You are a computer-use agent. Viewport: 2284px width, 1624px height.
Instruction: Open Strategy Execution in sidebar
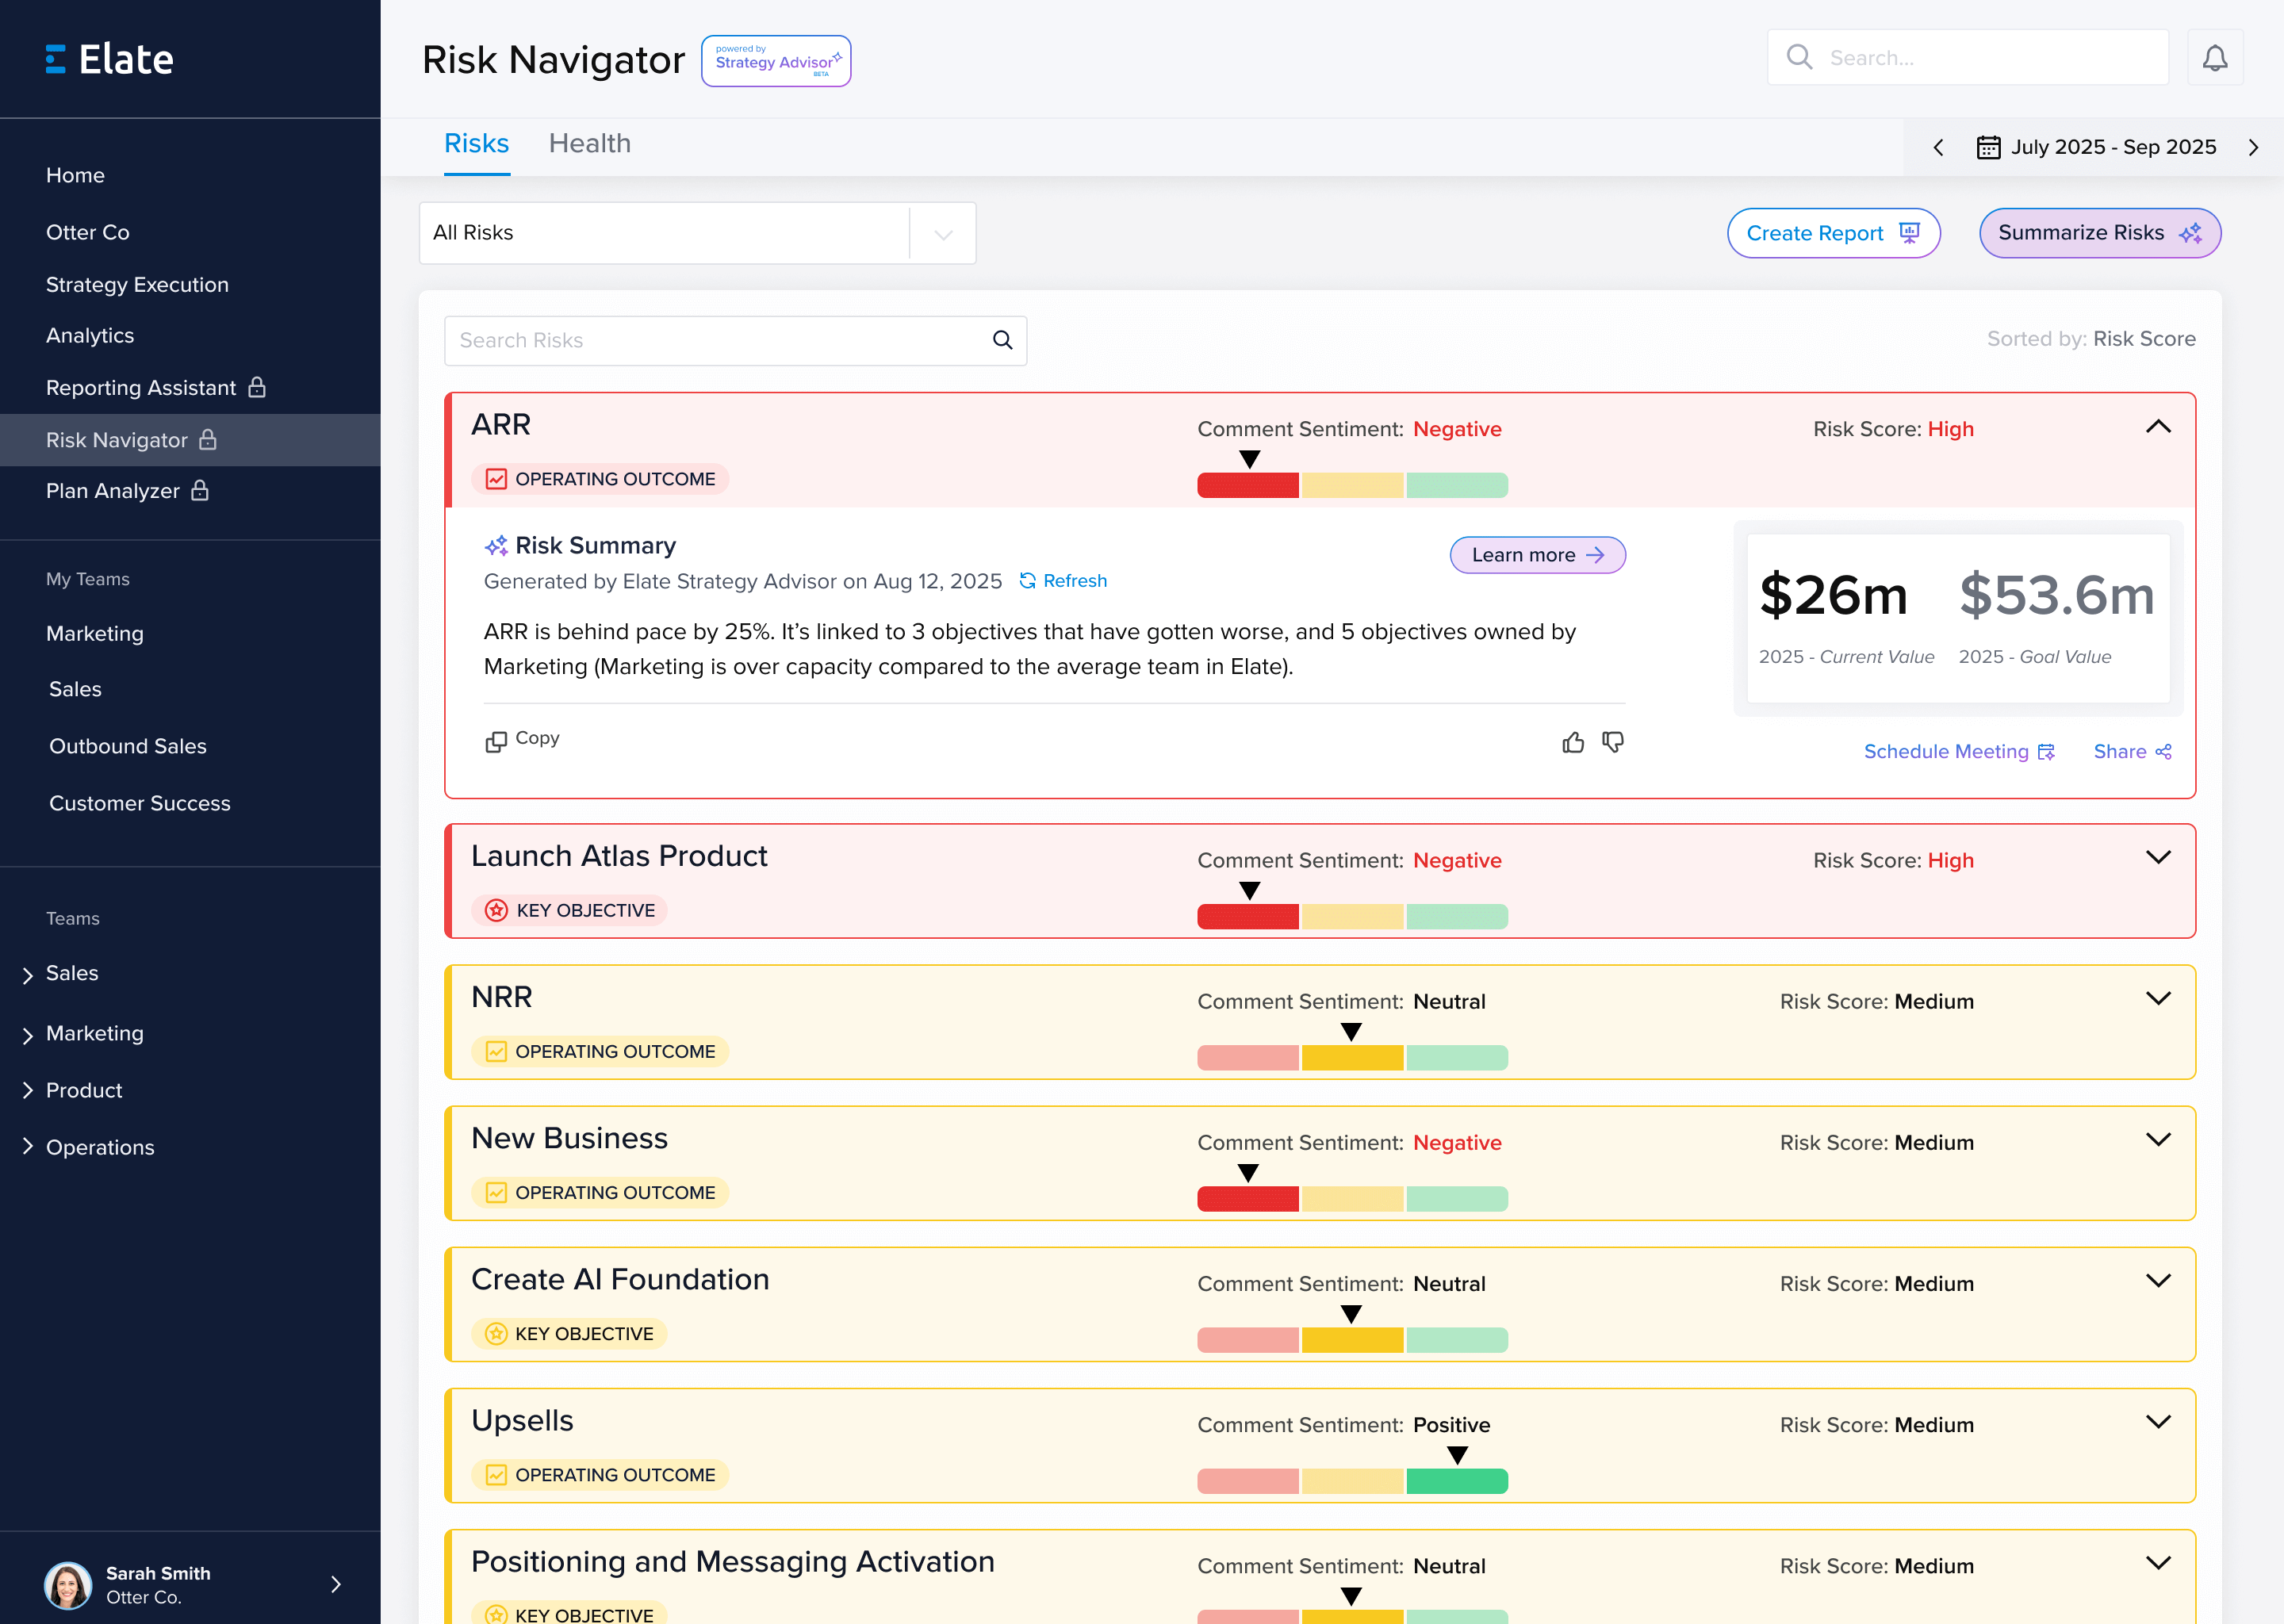click(x=137, y=285)
